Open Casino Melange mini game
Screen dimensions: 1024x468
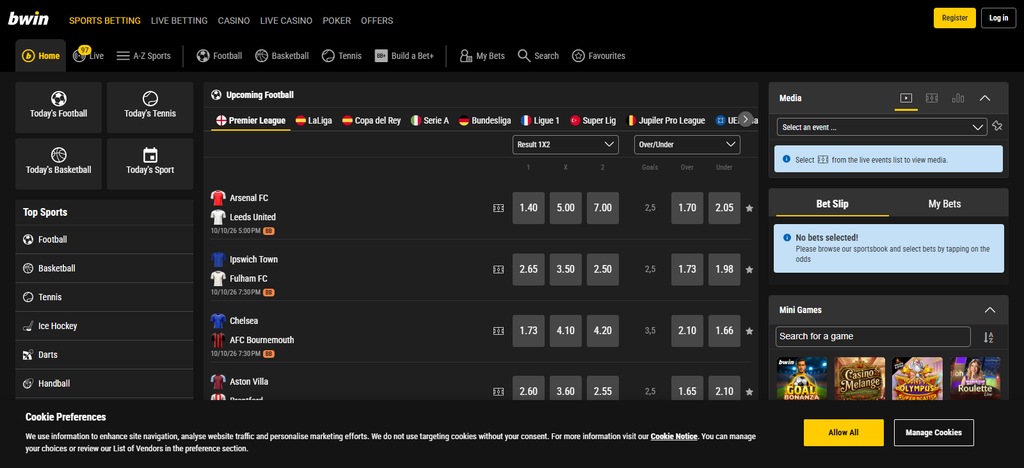coord(859,379)
